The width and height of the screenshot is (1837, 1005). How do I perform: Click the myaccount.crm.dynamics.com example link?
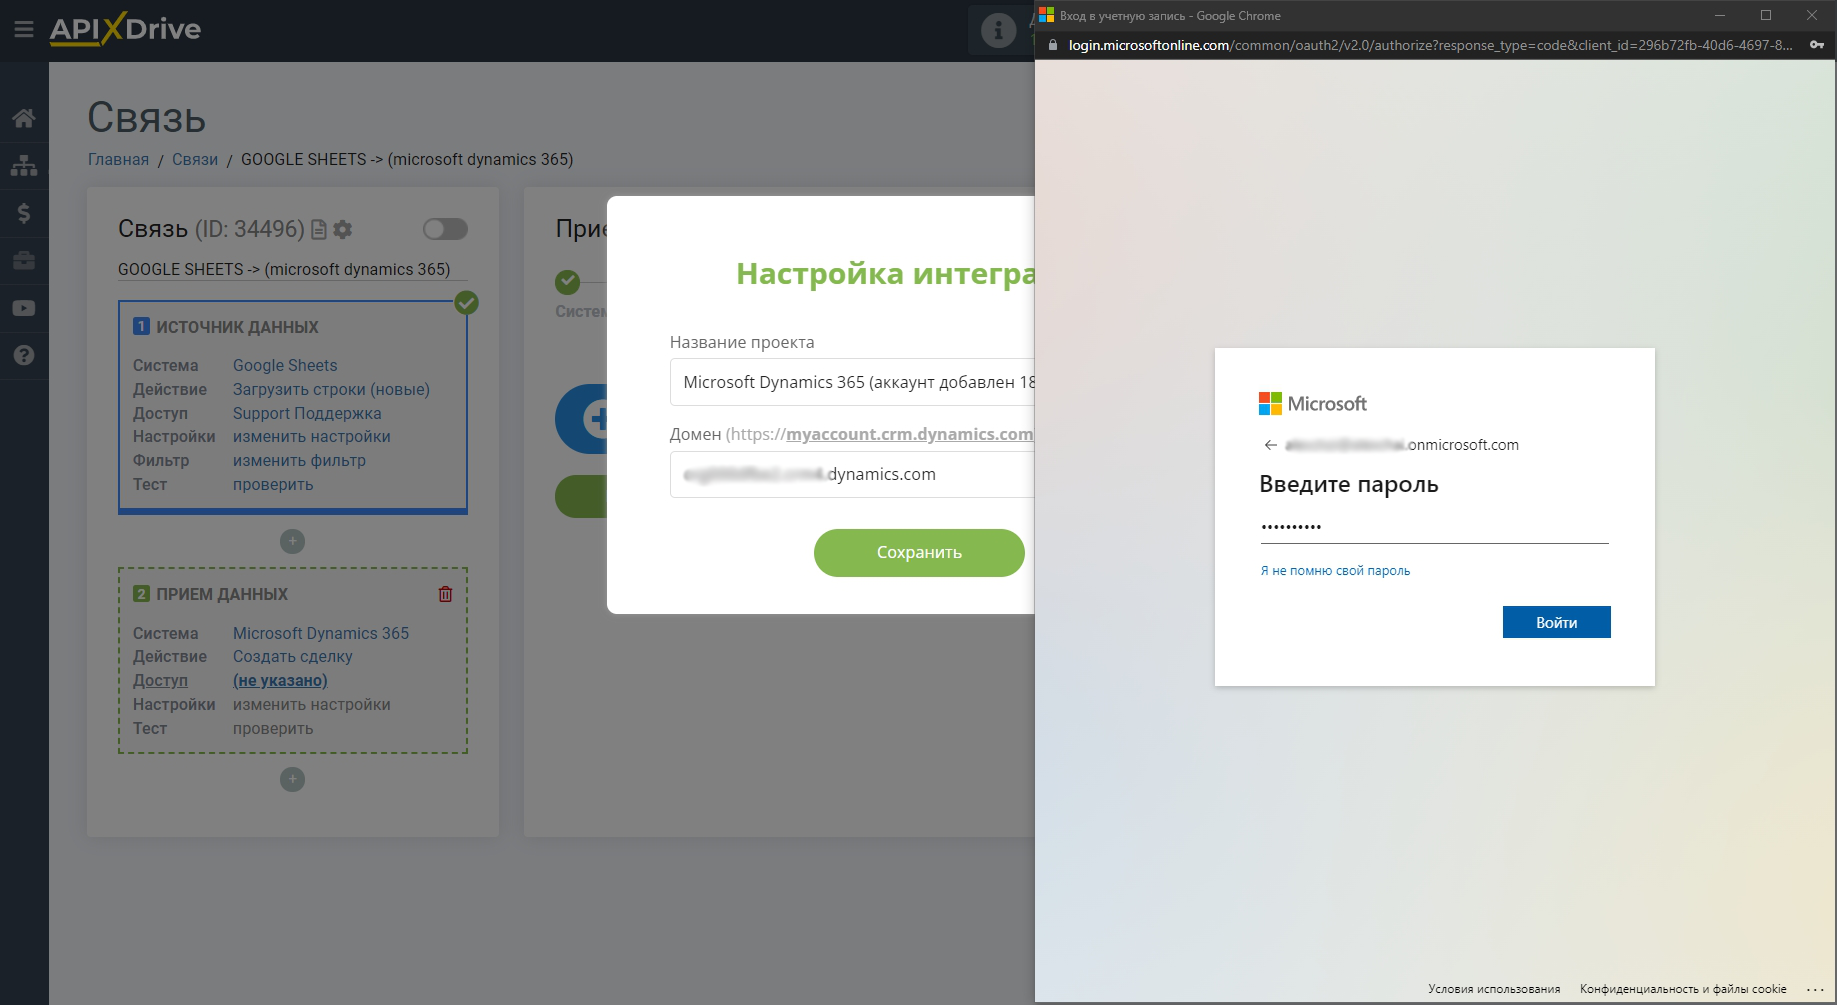click(x=909, y=434)
